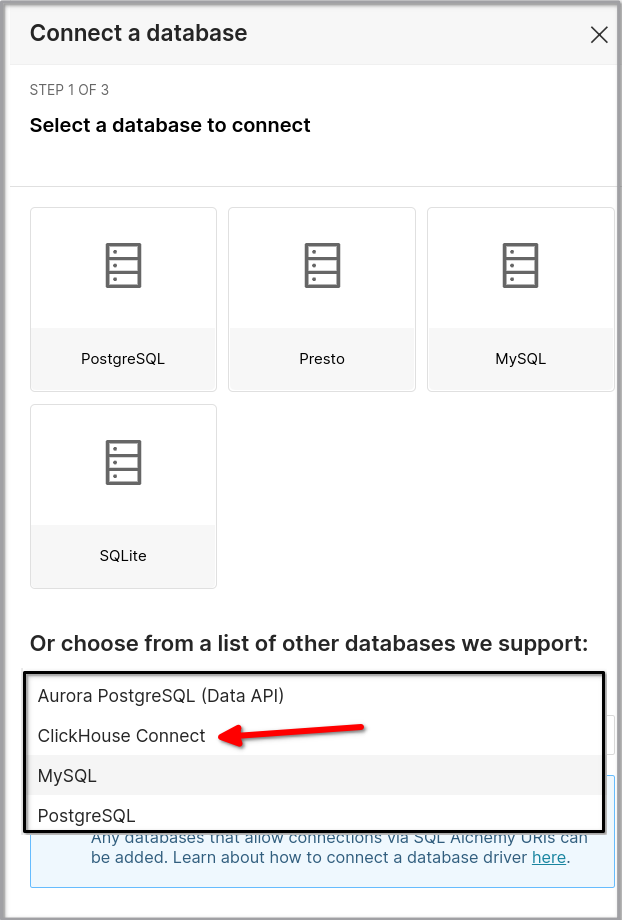Image resolution: width=622 pixels, height=920 pixels.
Task: Select the SQLite database icon
Action: point(122,495)
